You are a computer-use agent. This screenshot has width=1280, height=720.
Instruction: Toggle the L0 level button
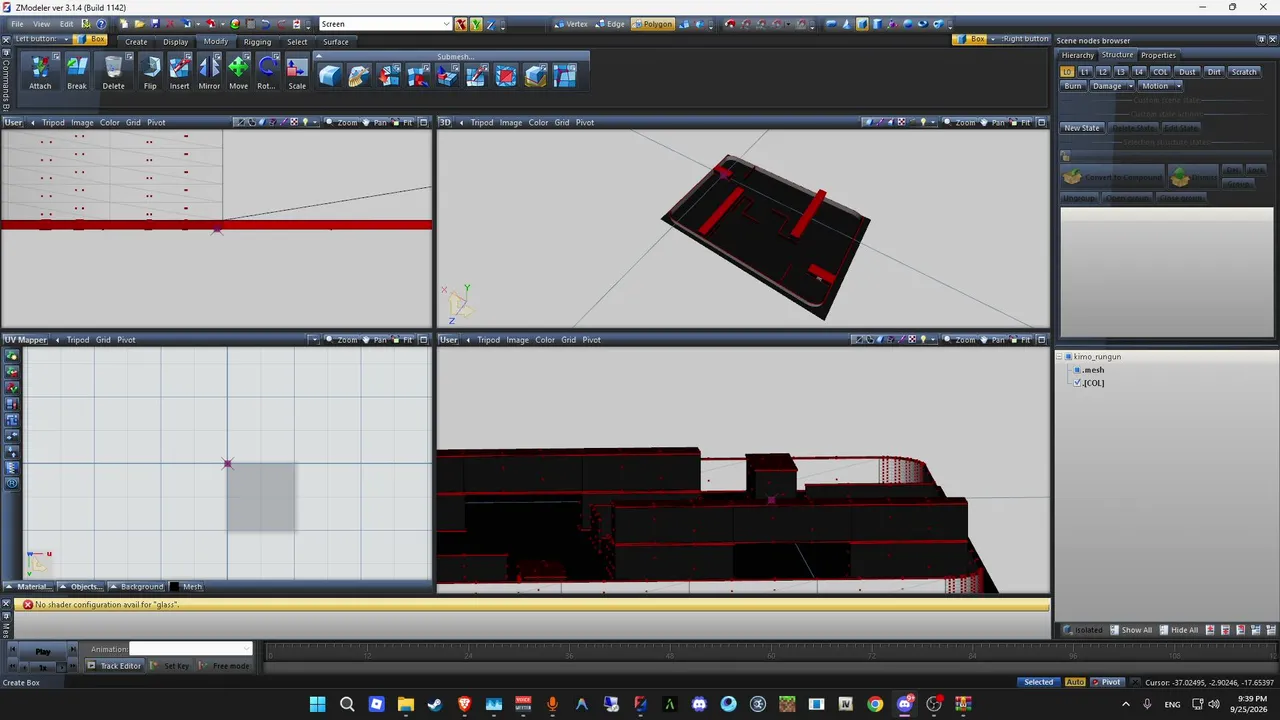coord(1067,72)
